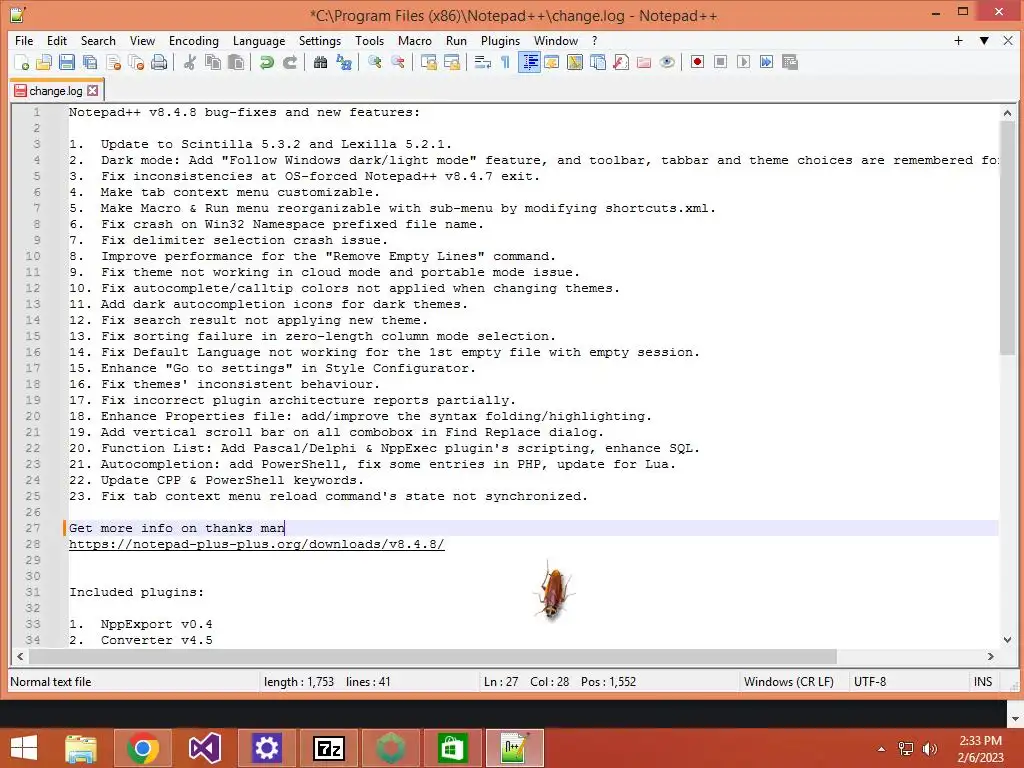Toggle word wrap toolbar button
Image resolution: width=1024 pixels, height=768 pixels.
coord(483,62)
